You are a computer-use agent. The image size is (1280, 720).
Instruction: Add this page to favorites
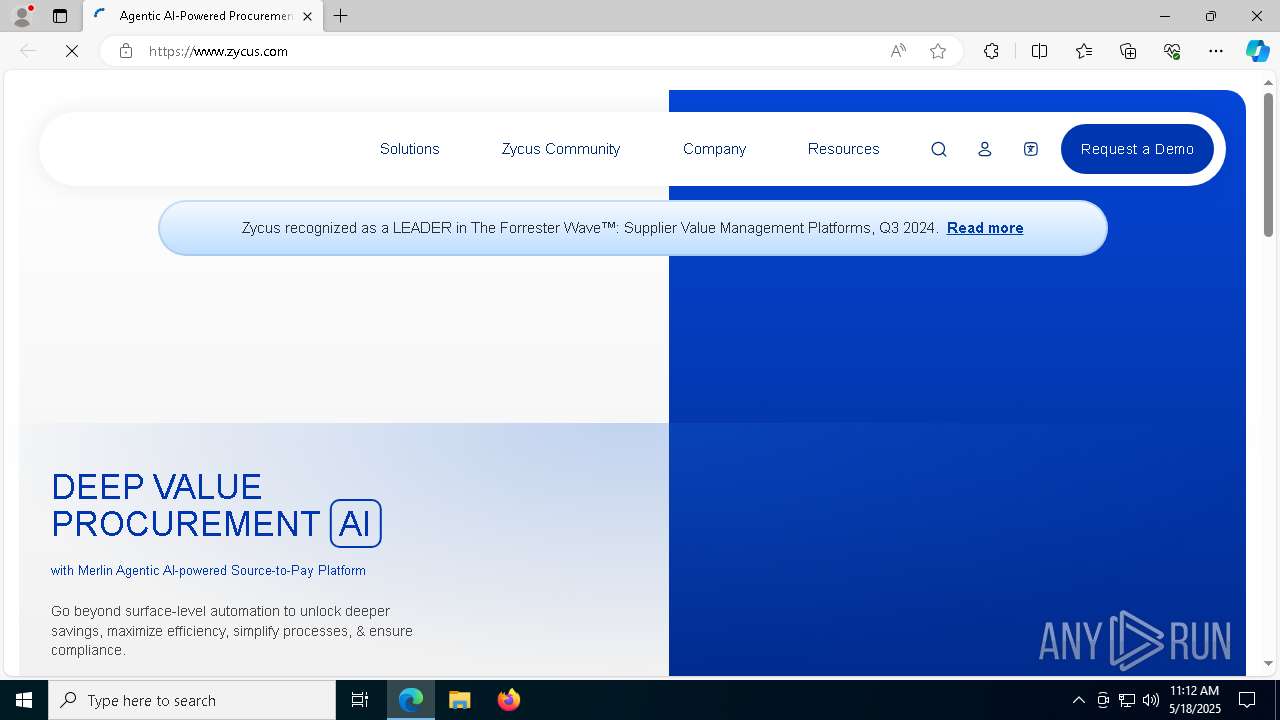938,51
